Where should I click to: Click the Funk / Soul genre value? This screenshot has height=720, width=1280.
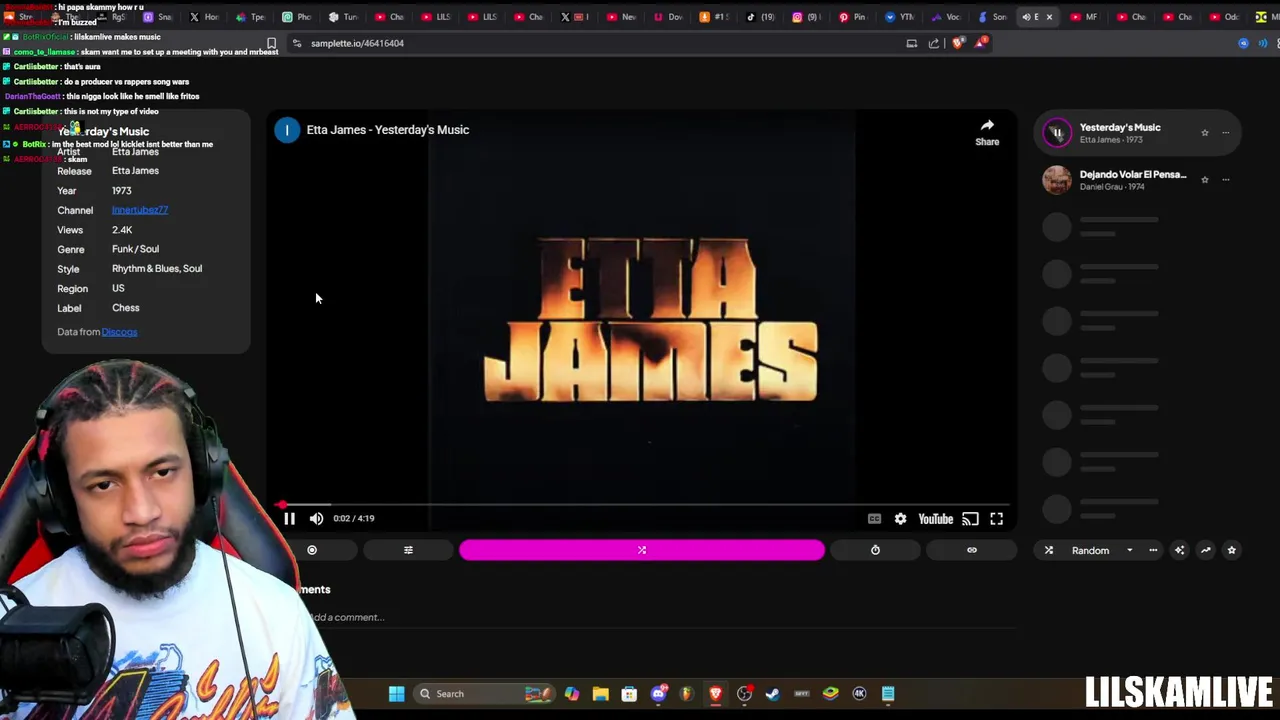(135, 249)
